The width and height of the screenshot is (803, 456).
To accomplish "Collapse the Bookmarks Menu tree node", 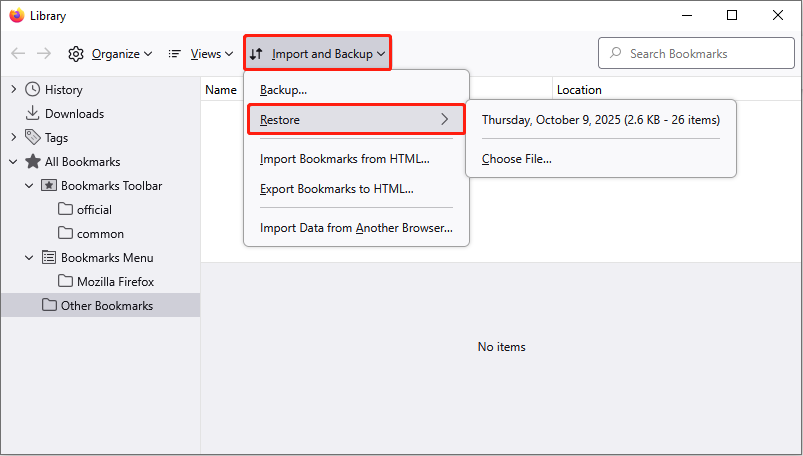I will (29, 258).
